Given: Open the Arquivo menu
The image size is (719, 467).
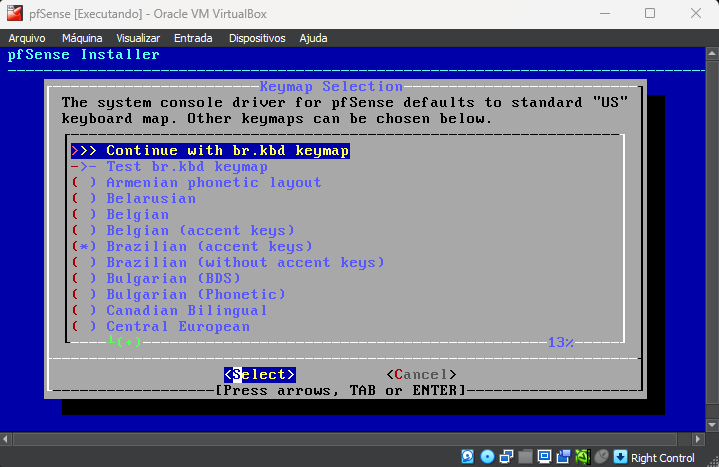Looking at the screenshot, I should point(27,38).
